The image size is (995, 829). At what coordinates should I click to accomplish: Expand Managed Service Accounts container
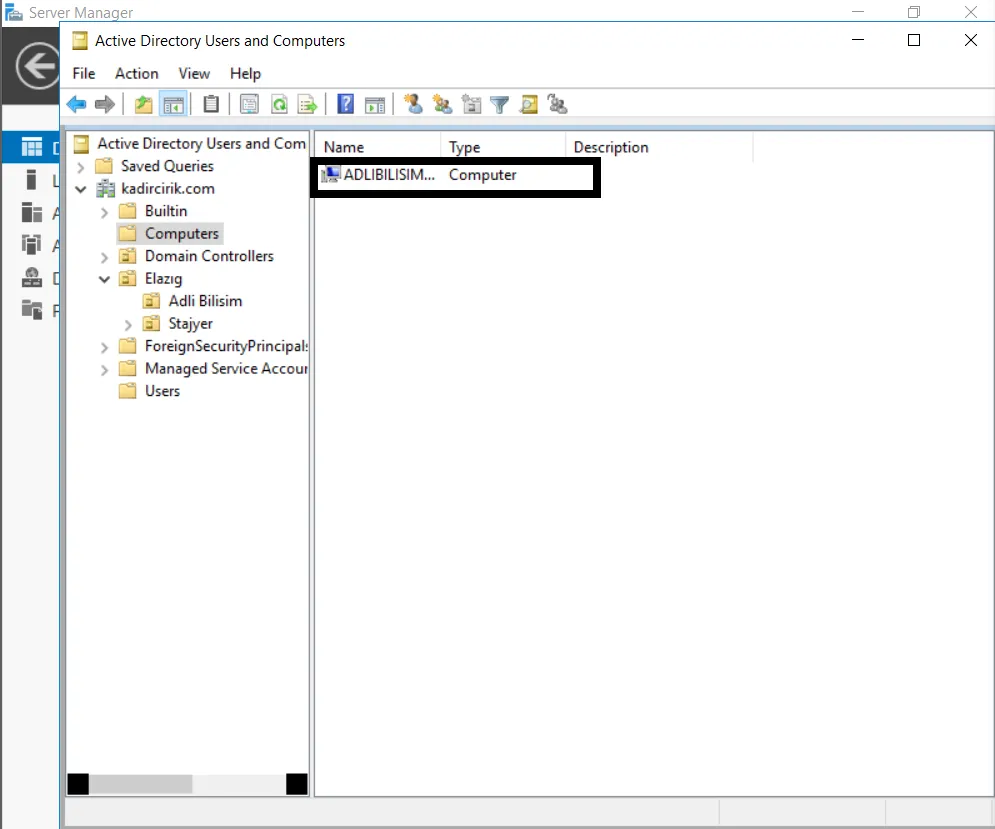pos(105,369)
